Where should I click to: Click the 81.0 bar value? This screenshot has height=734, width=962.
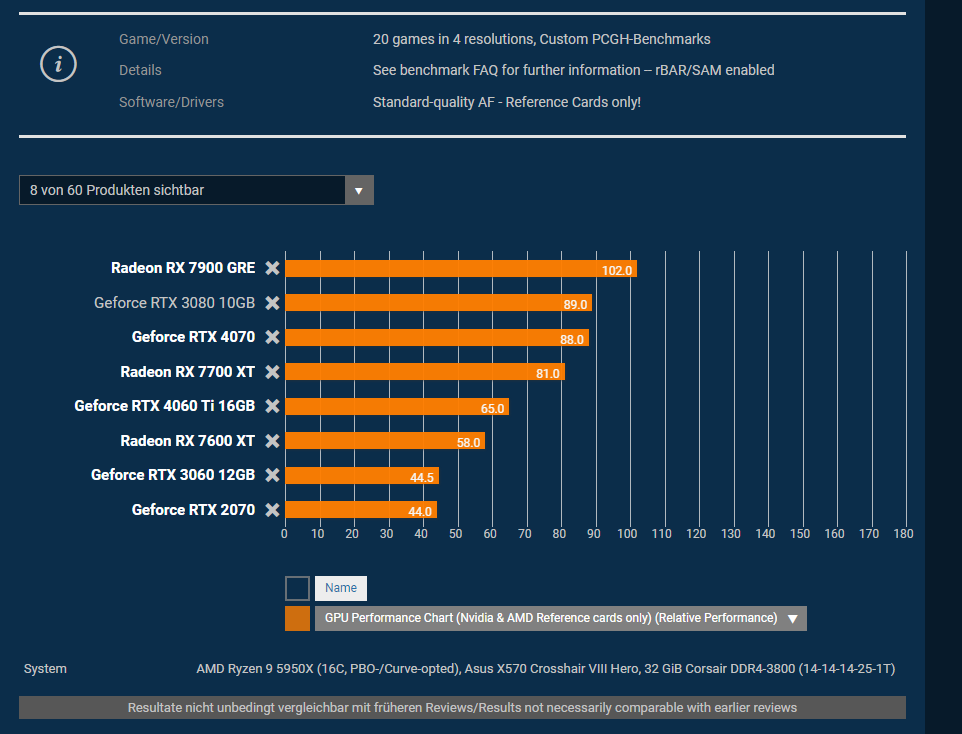(x=548, y=374)
